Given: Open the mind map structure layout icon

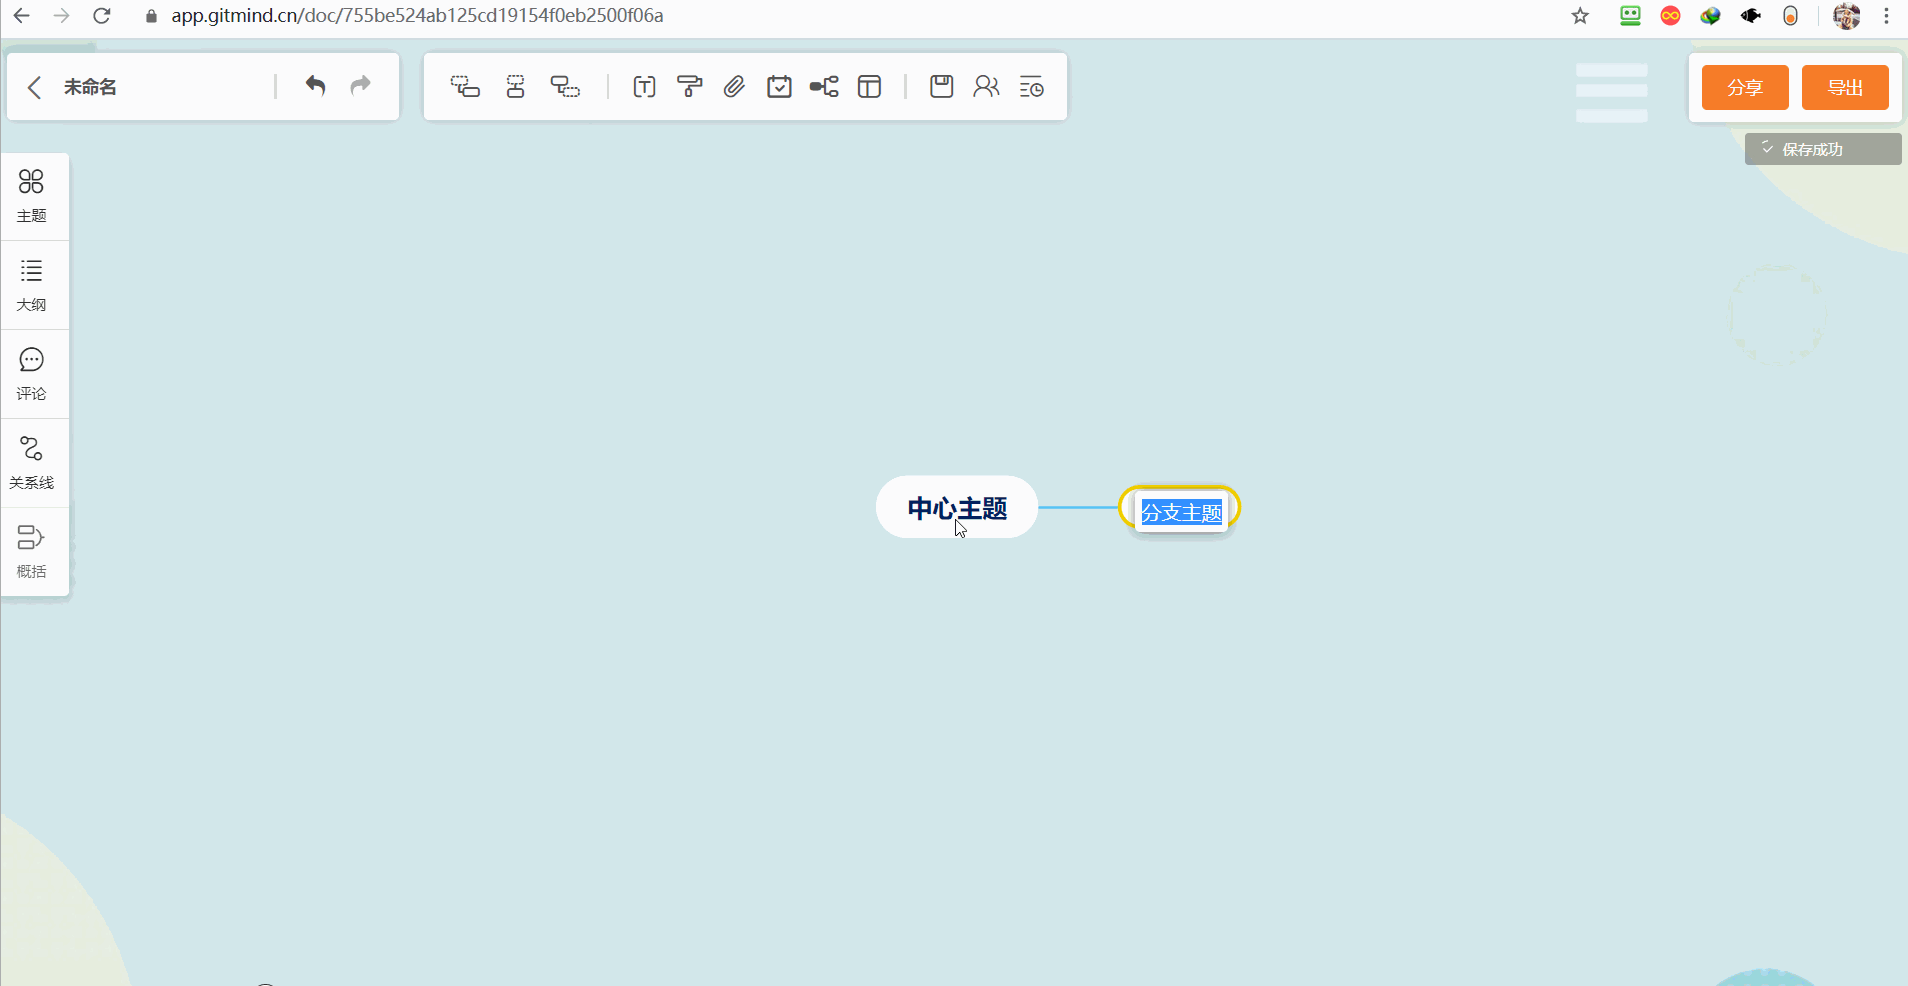Looking at the screenshot, I should [824, 87].
